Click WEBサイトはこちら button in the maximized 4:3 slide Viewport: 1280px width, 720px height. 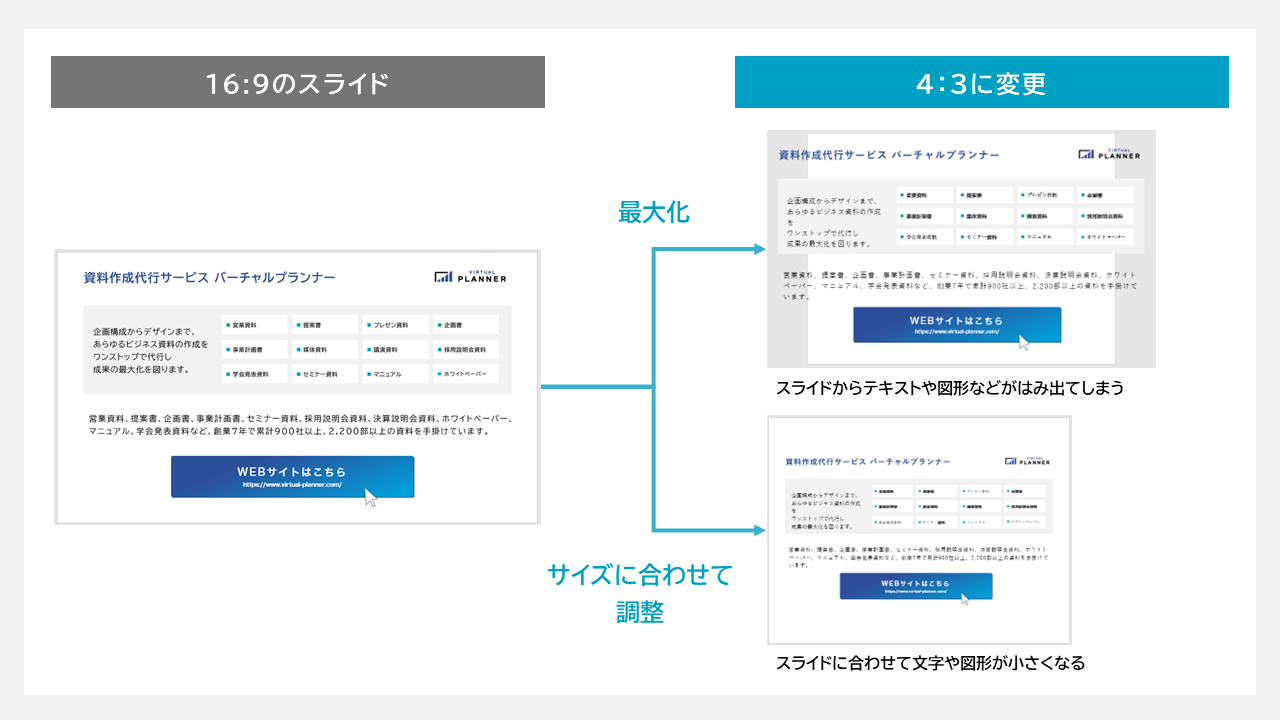tap(957, 325)
